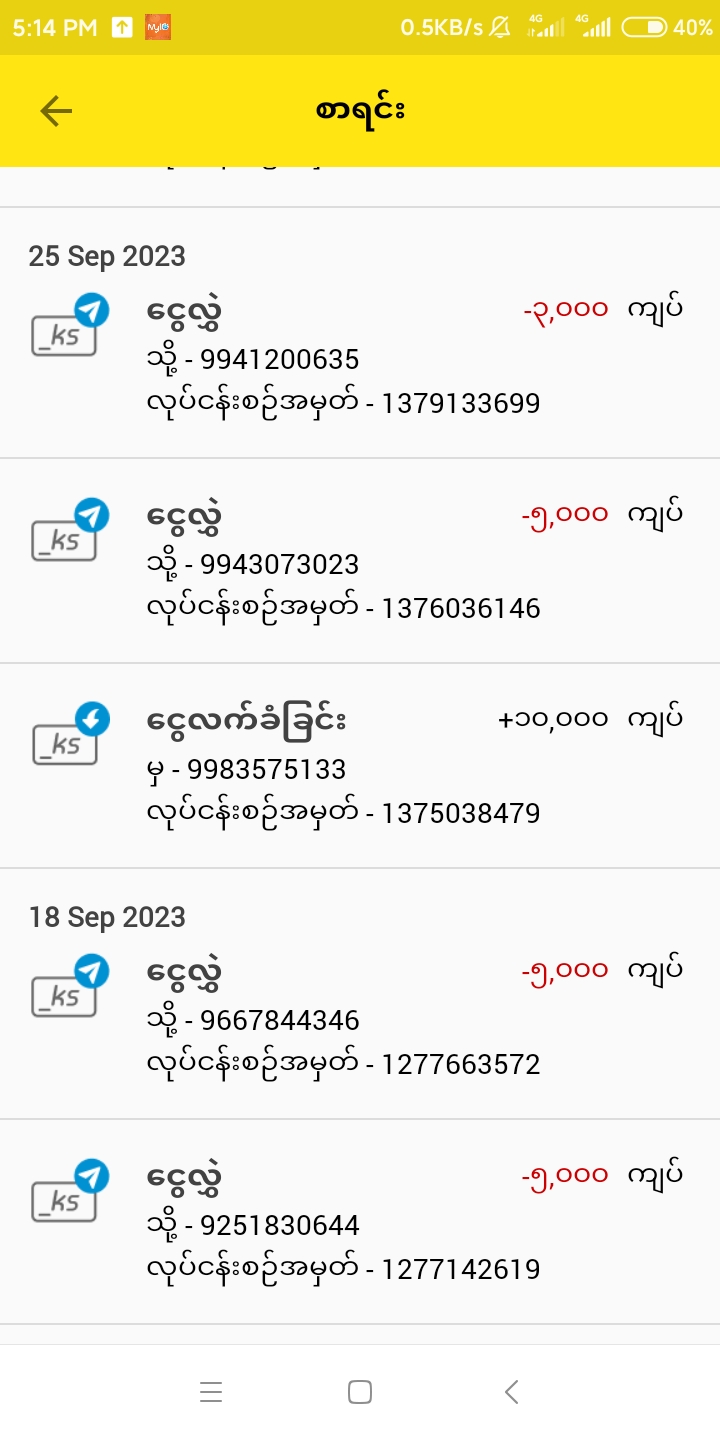Tap the back arrow in the yellow header
Screen dimensions: 720x1440
coord(56,111)
